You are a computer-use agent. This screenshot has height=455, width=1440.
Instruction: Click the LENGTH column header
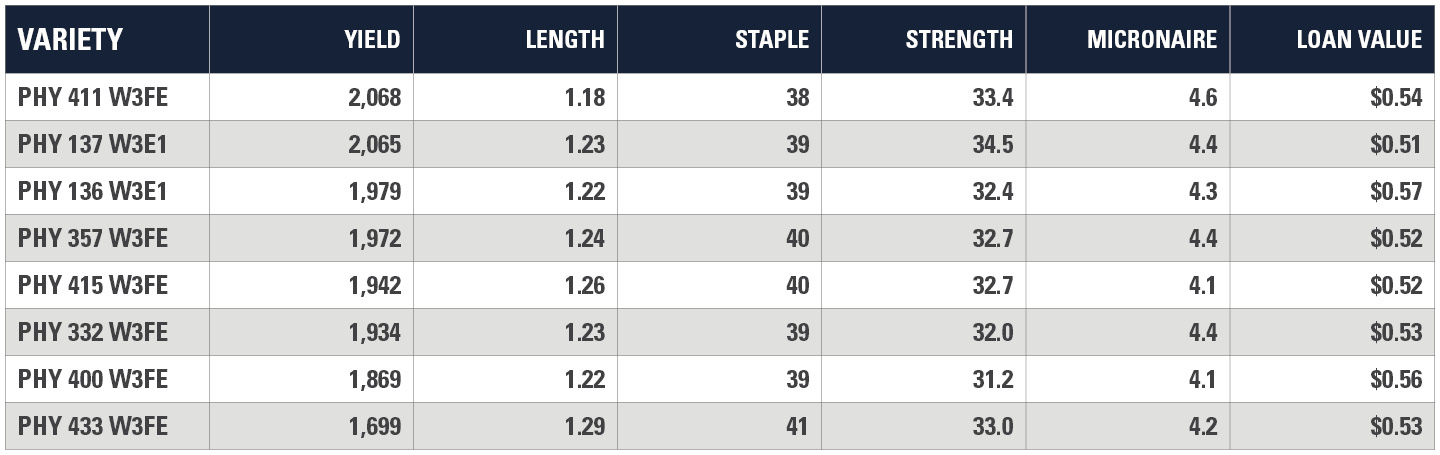tap(565, 39)
